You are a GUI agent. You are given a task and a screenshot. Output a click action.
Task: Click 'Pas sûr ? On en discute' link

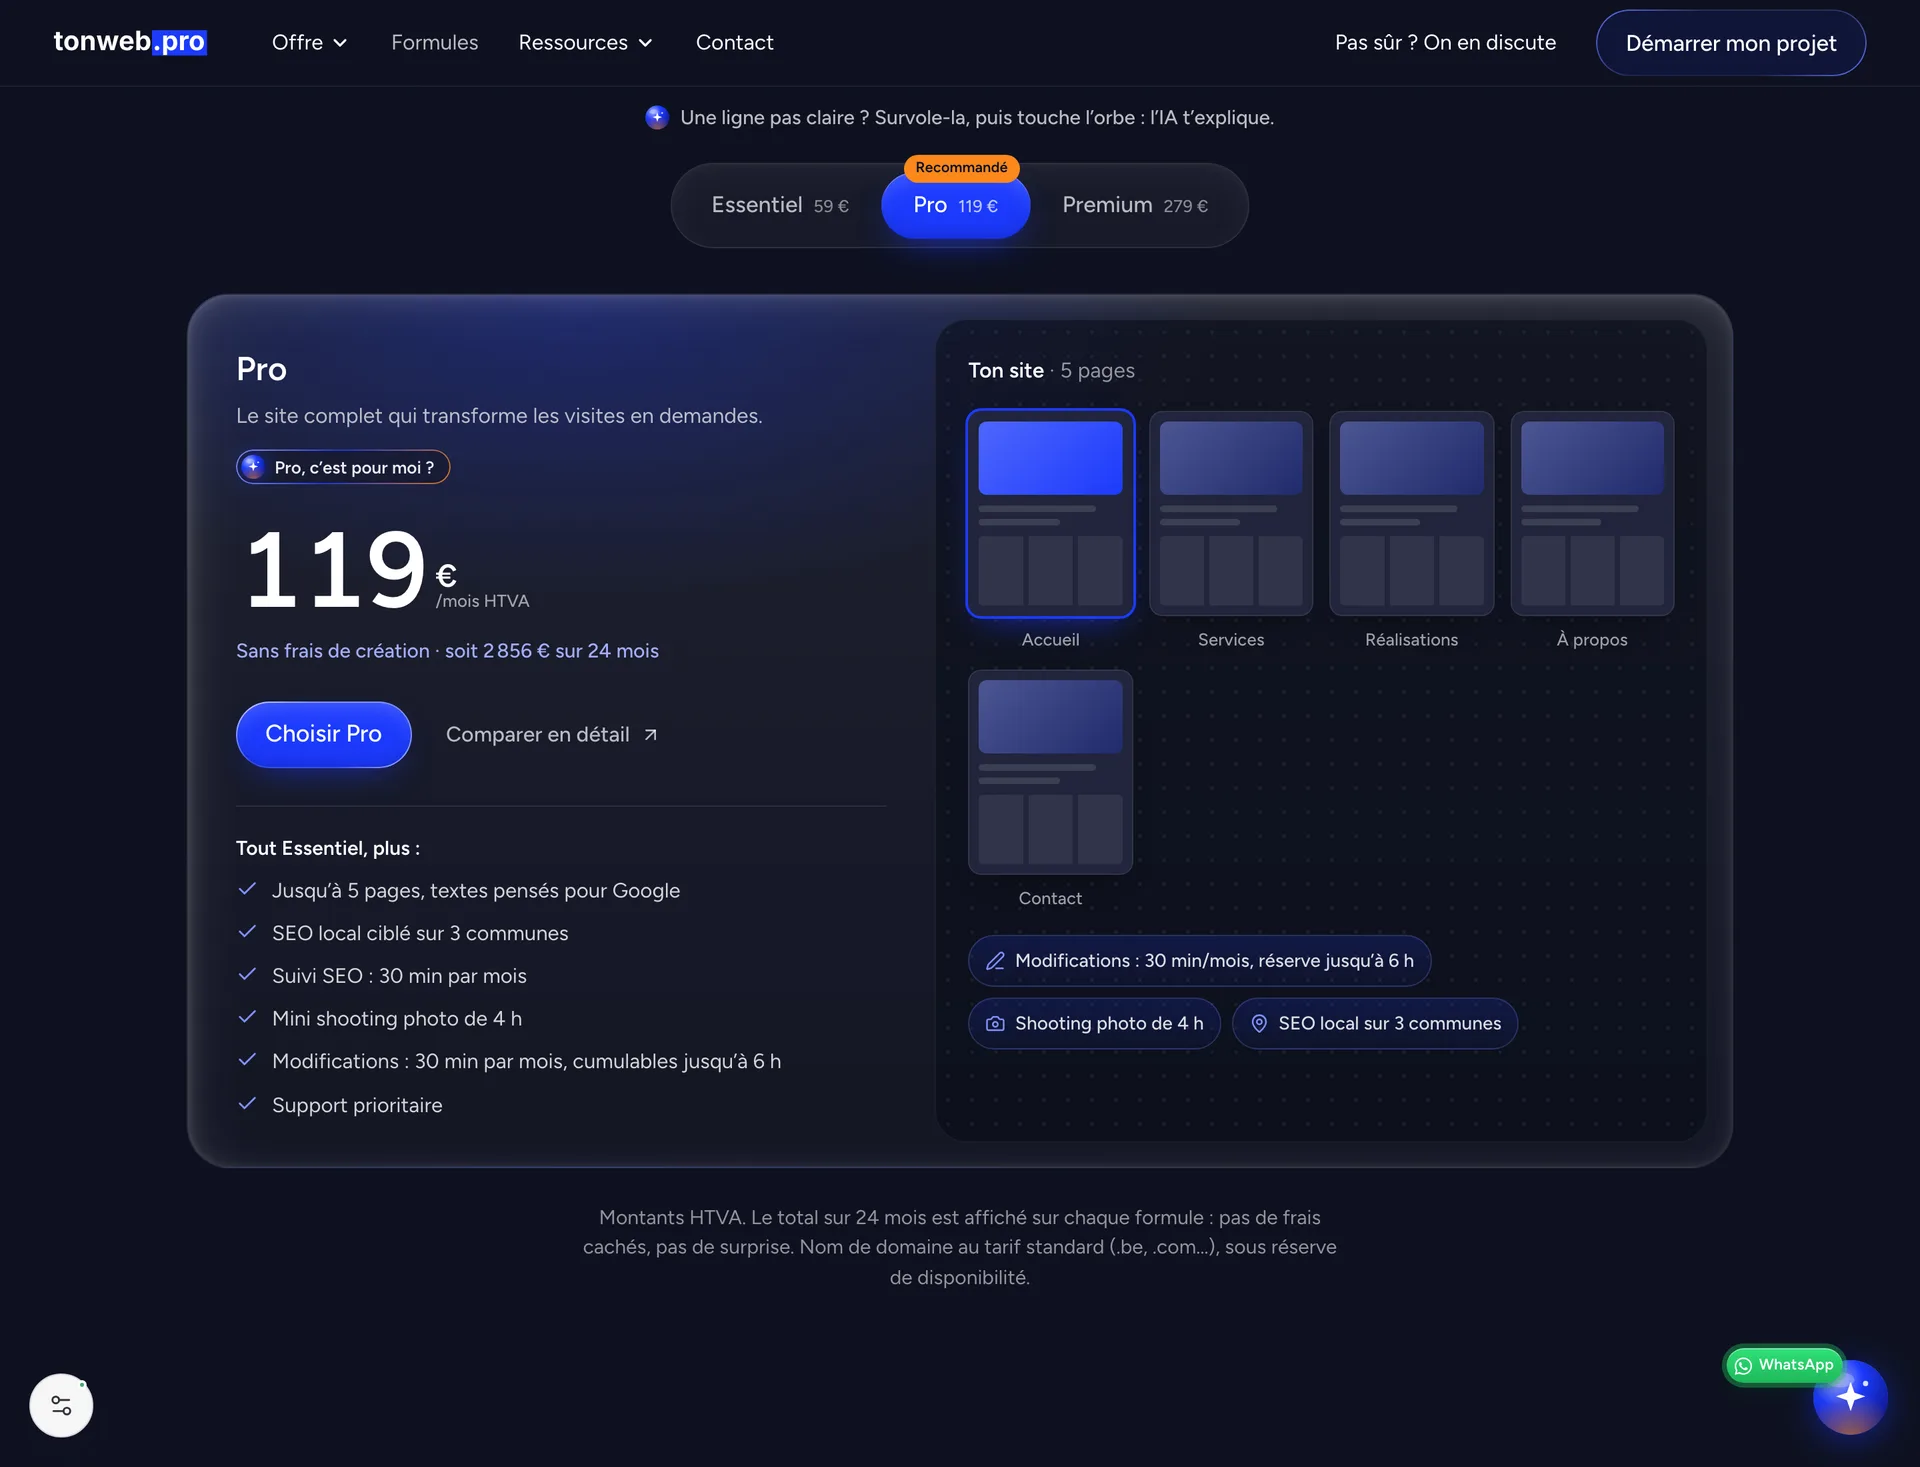(x=1445, y=42)
